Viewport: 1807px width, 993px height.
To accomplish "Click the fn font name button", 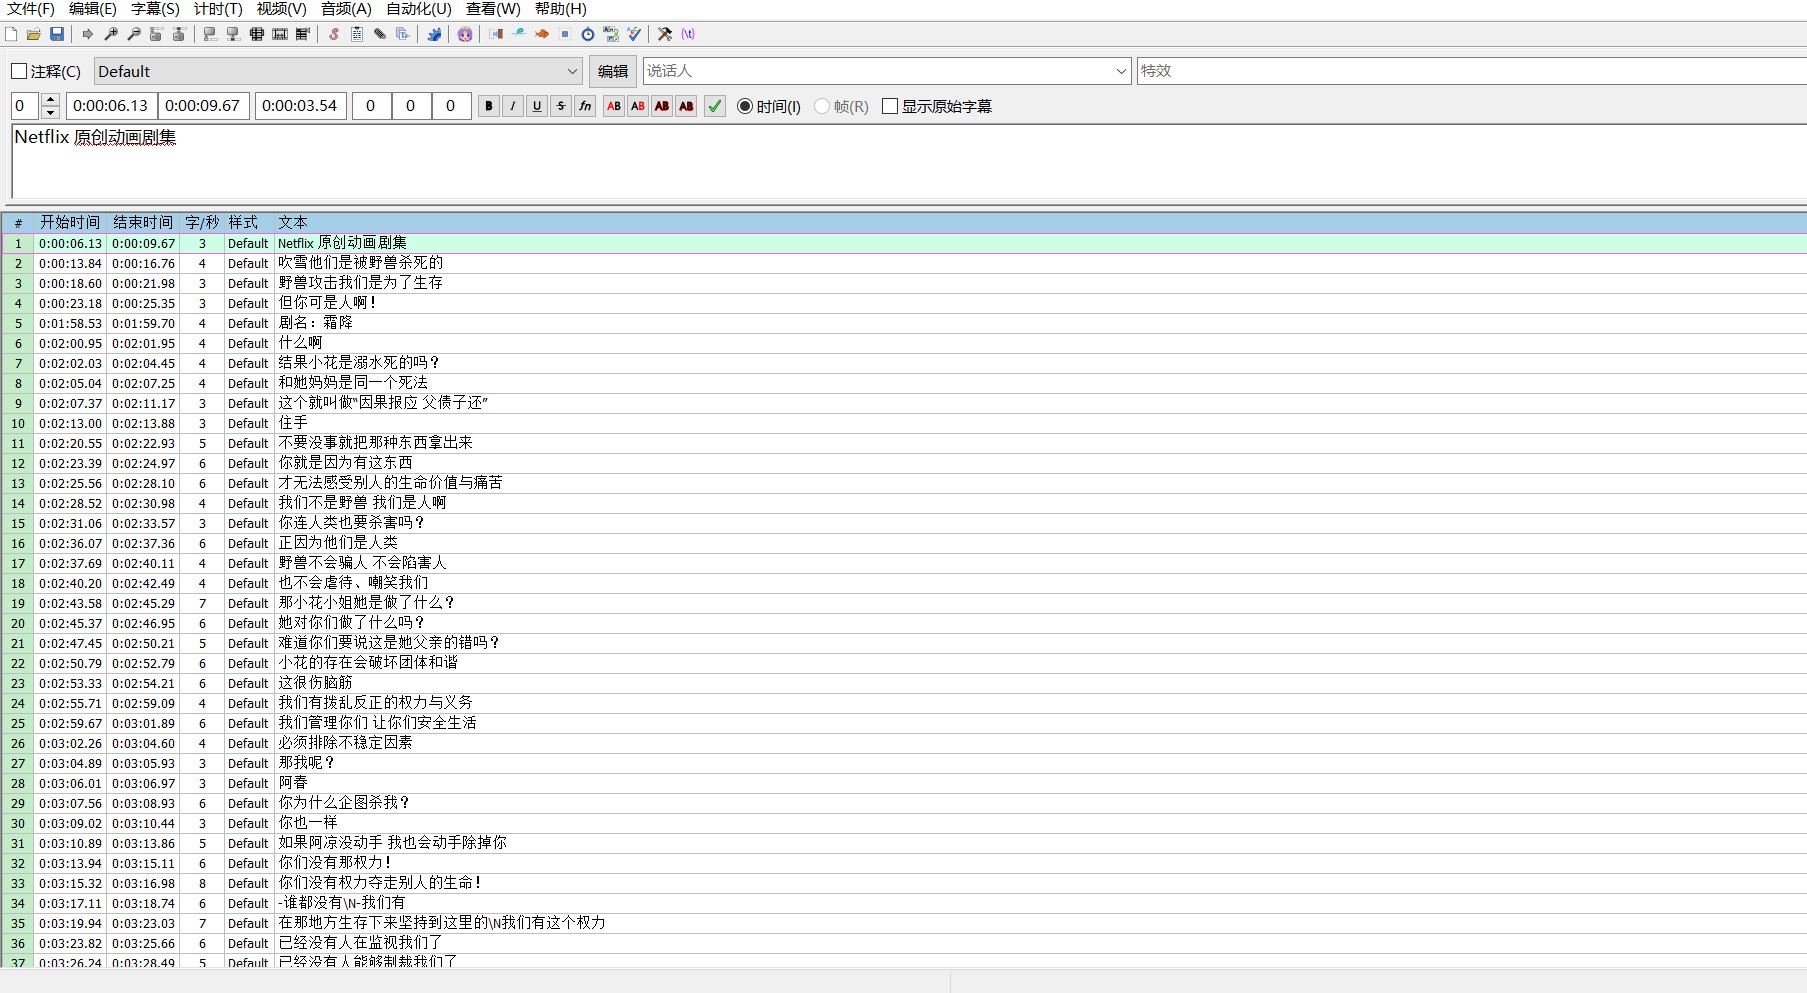I will [585, 106].
